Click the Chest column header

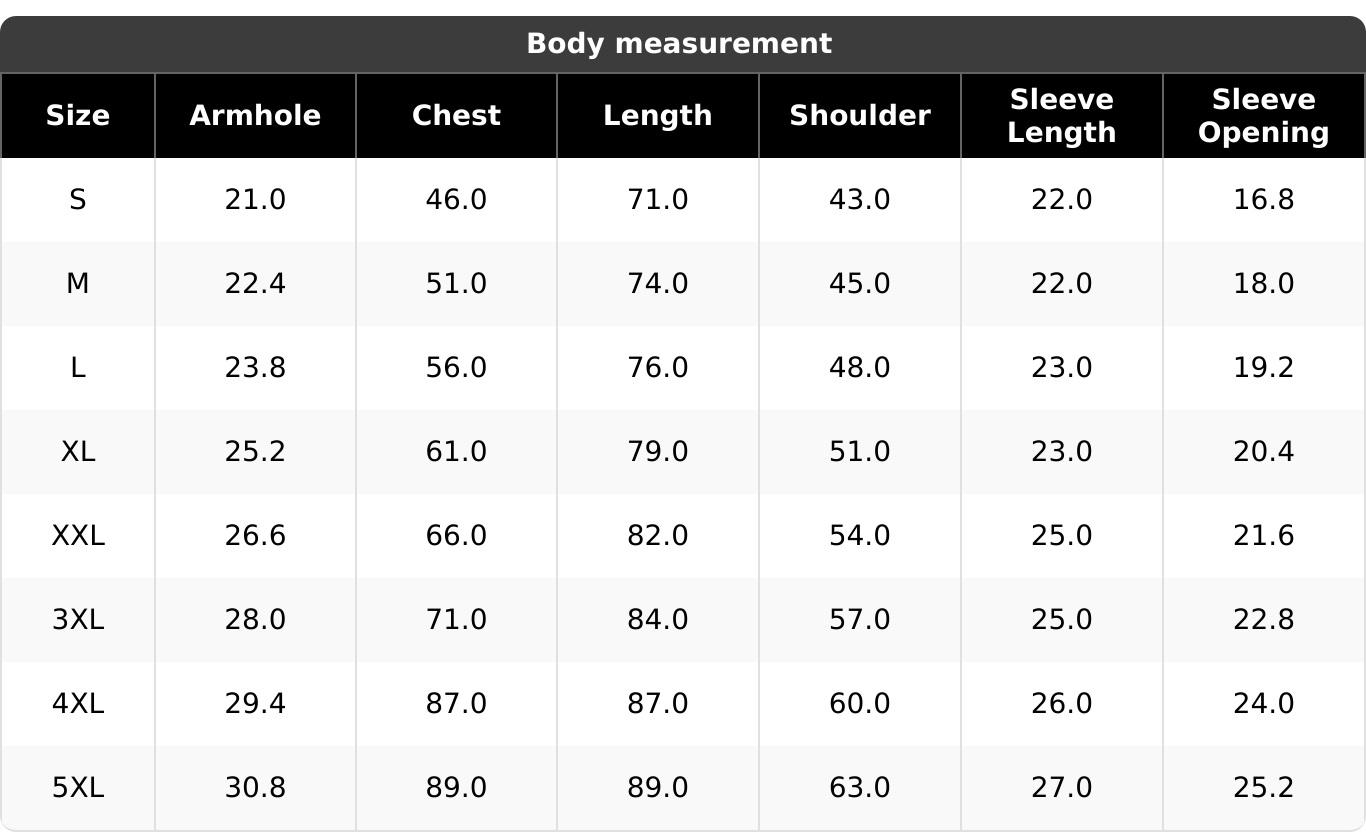pyautogui.click(x=456, y=116)
